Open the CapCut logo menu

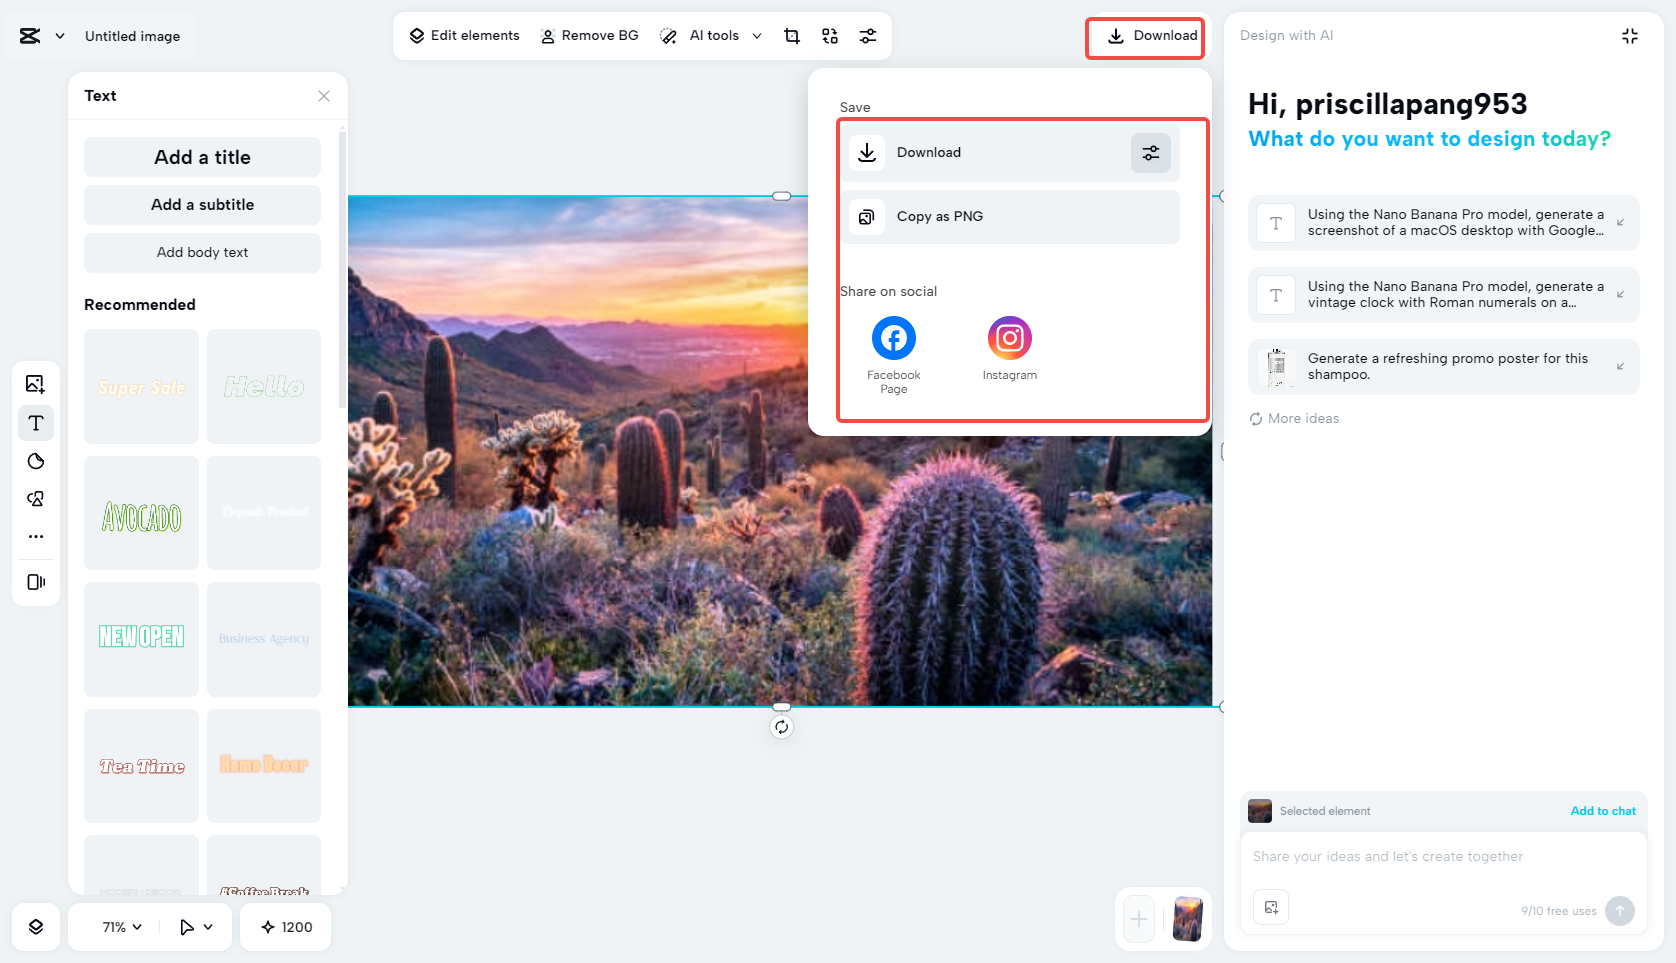pos(30,36)
